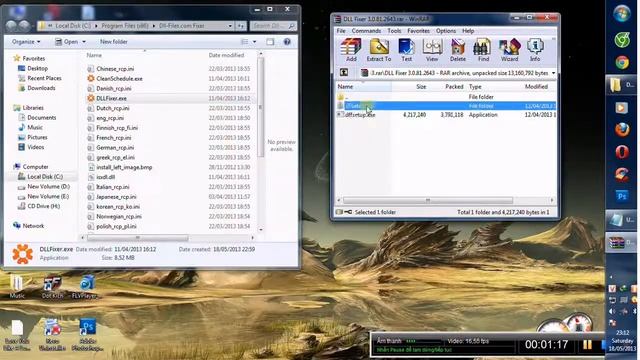Open the change view dropdown in Explorer

tap(255, 42)
